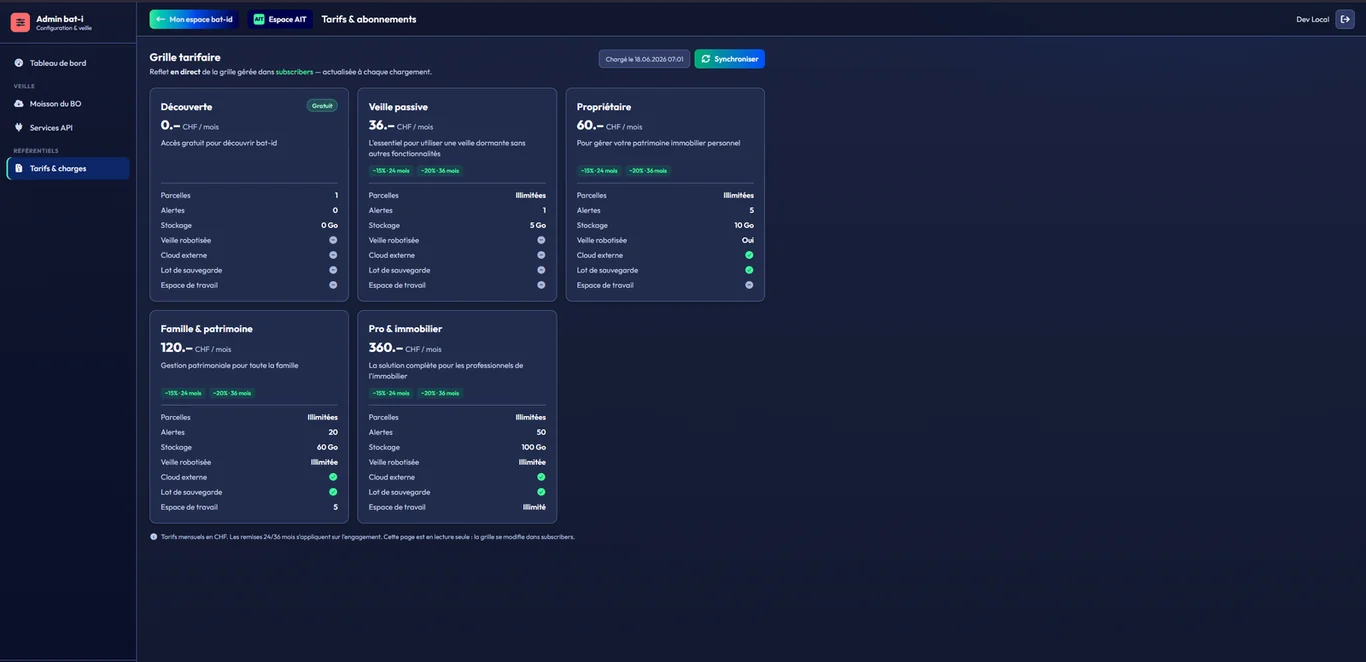Switch to Espace AIT

tap(280, 19)
